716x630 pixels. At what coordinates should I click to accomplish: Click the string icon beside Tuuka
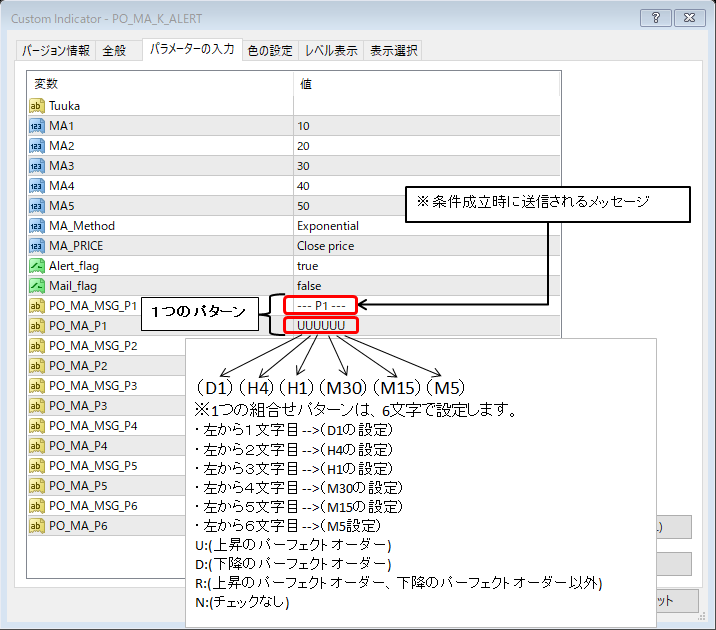(x=37, y=106)
